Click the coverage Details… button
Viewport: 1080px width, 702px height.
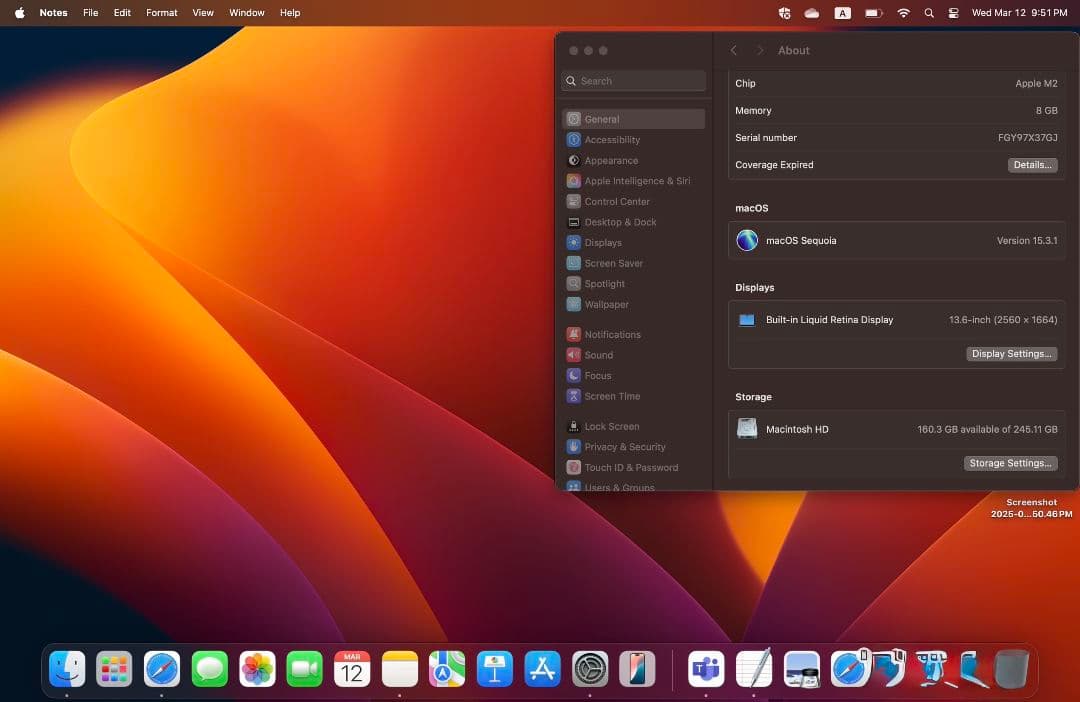pyautogui.click(x=1032, y=165)
